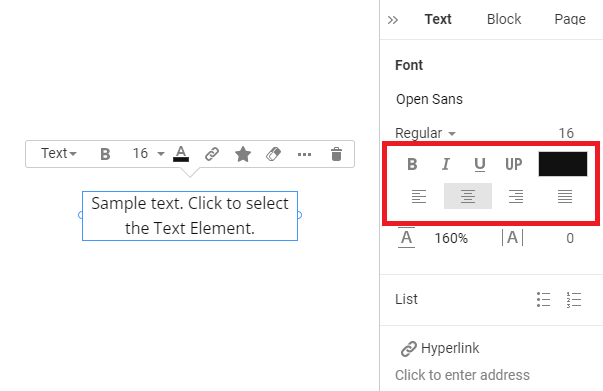The height and width of the screenshot is (391, 603).
Task: Open the font size 16 dropdown in toolbar
Action: pyautogui.click(x=148, y=154)
